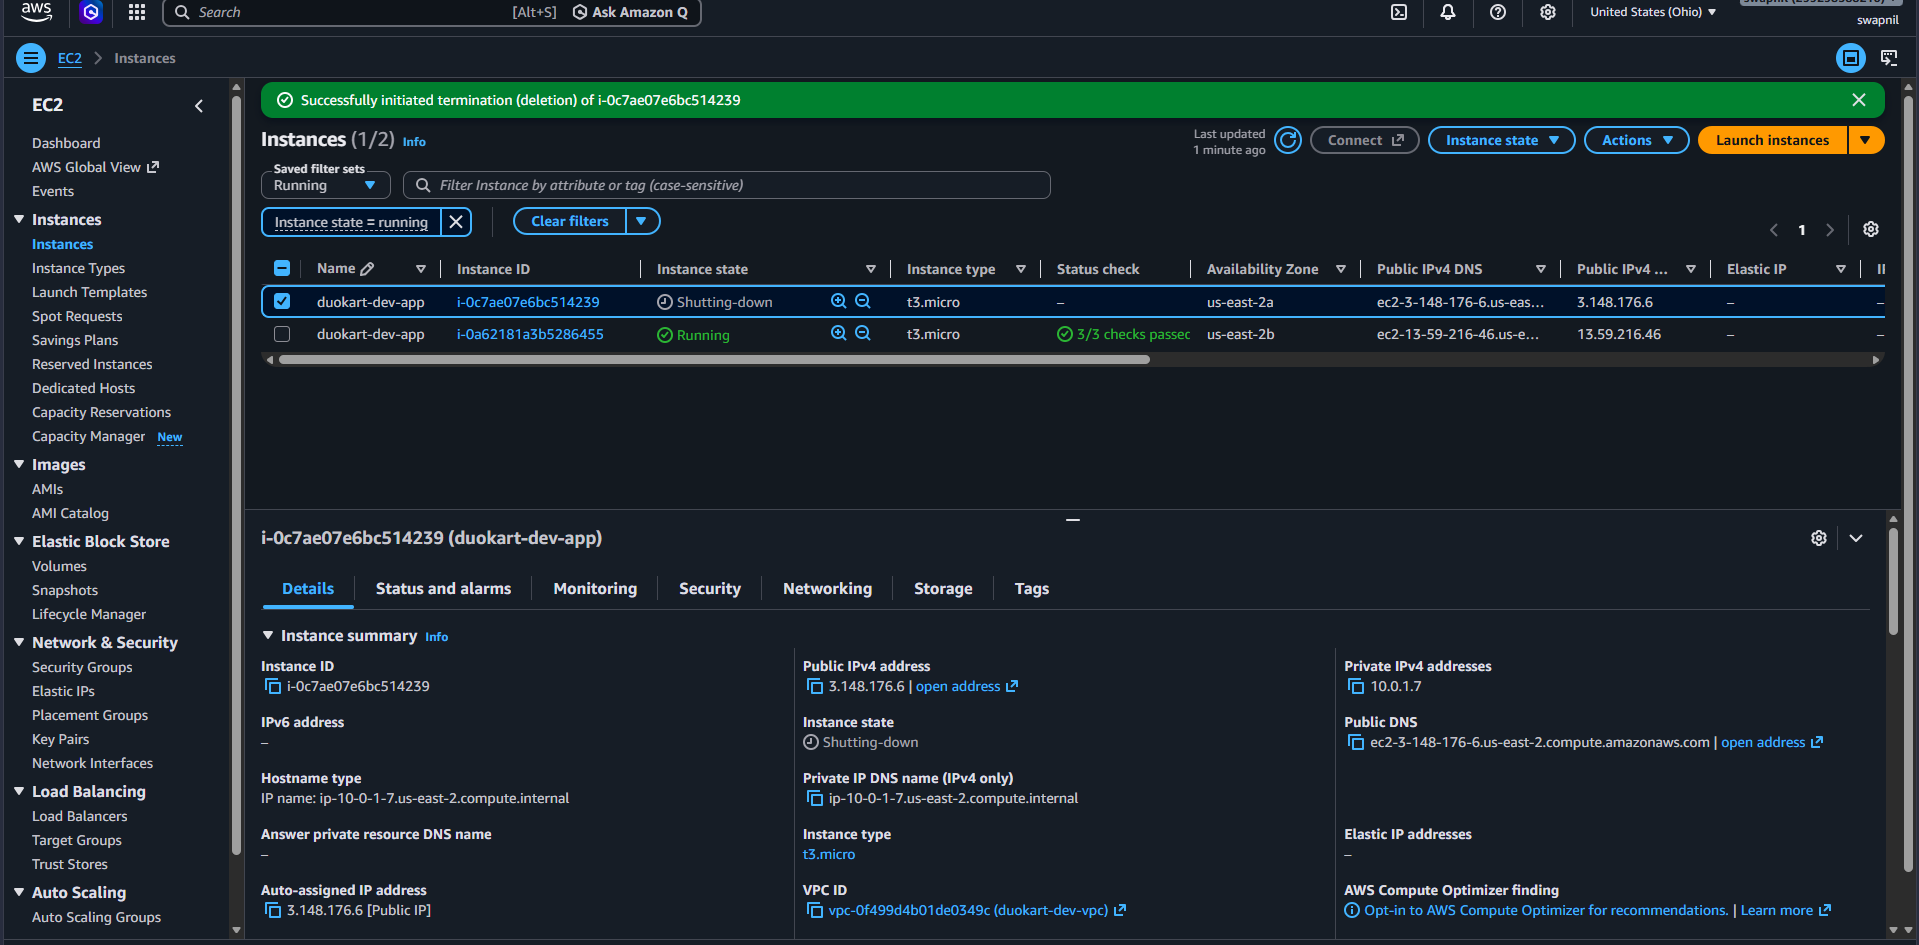
Task: Edit the Name column pencil icon
Action: [367, 268]
